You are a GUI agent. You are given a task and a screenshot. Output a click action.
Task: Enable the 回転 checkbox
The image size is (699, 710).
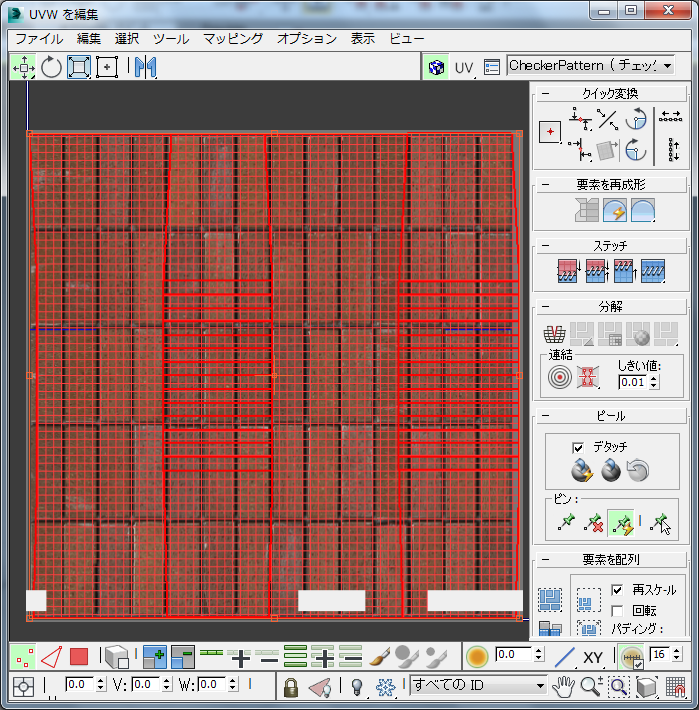[x=617, y=611]
